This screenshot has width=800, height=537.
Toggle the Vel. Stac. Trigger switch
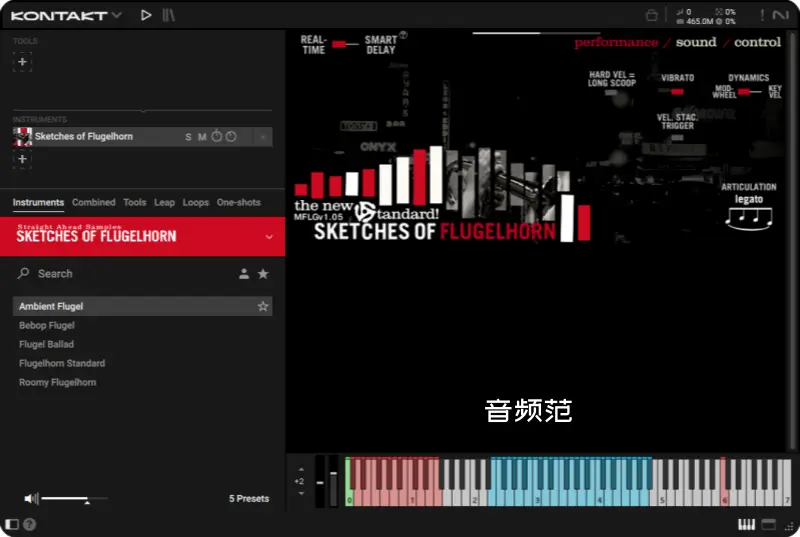678,137
